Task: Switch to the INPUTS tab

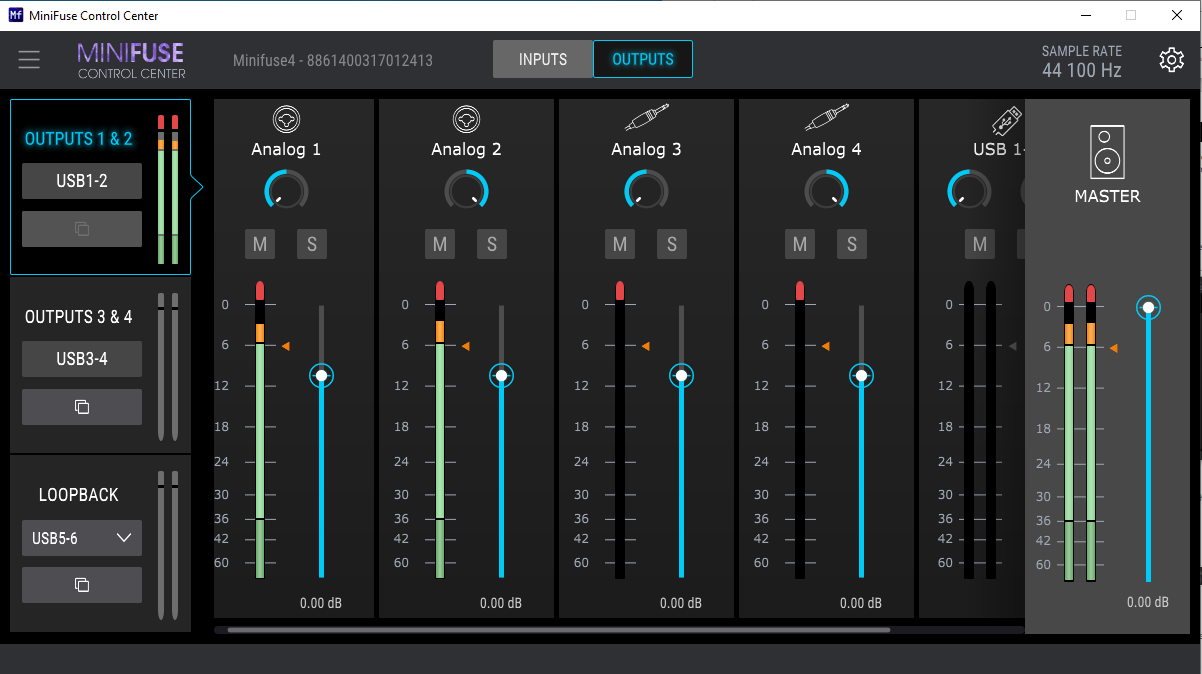Action: (542, 59)
